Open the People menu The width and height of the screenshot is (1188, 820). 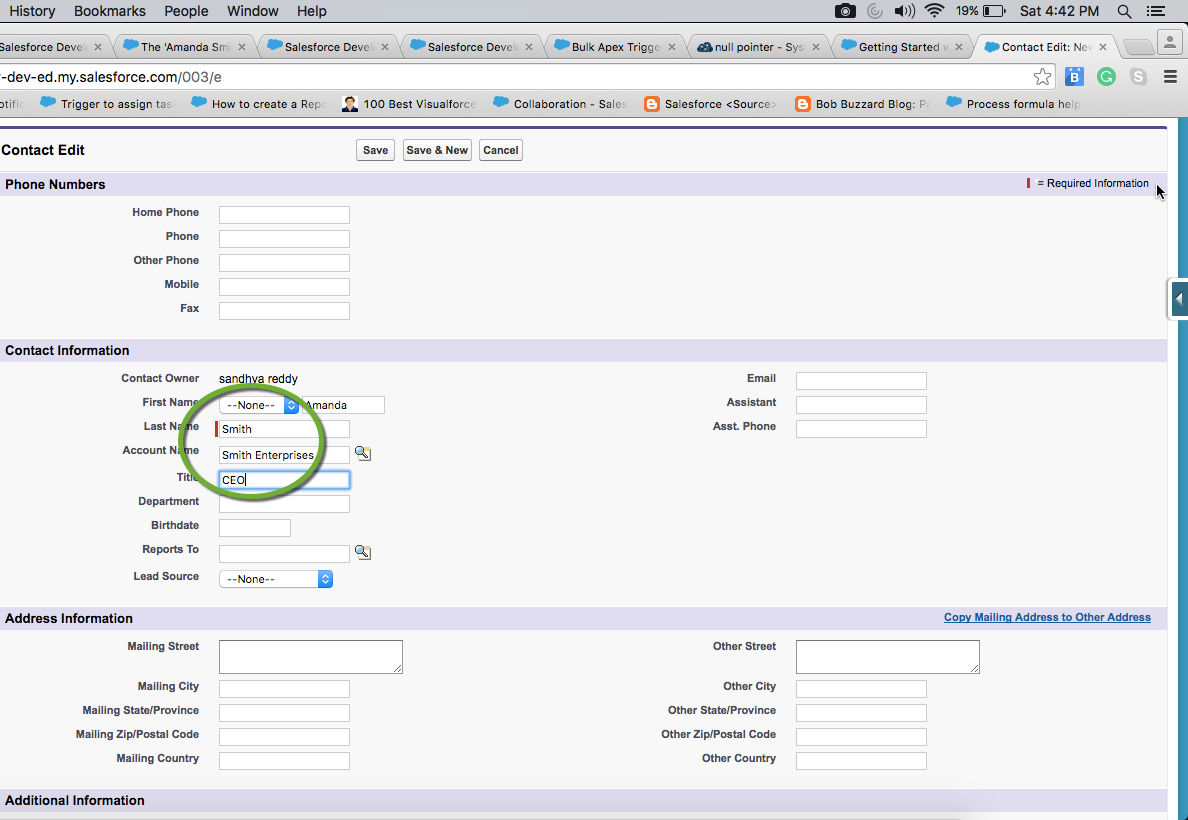click(x=186, y=11)
